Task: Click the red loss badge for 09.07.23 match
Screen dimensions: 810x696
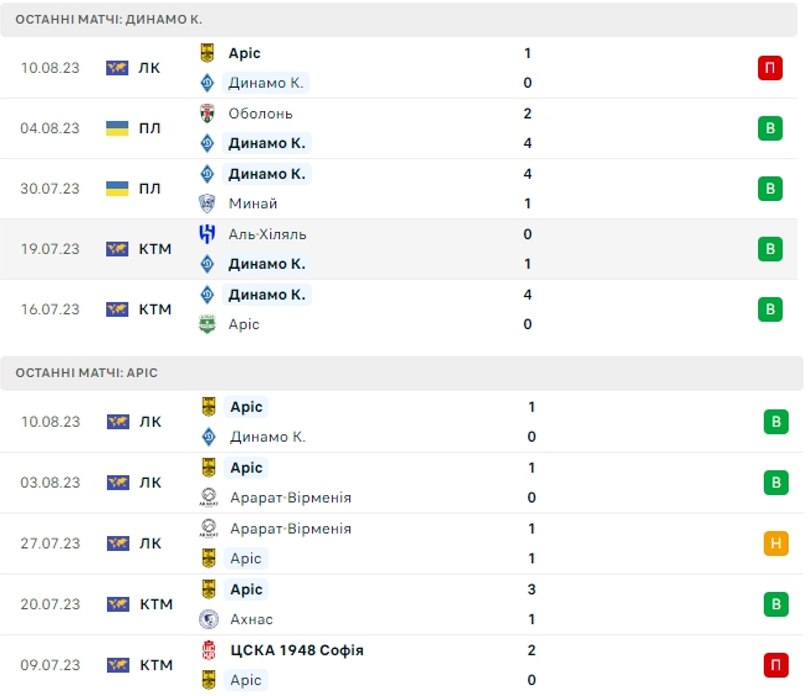Action: 776,664
